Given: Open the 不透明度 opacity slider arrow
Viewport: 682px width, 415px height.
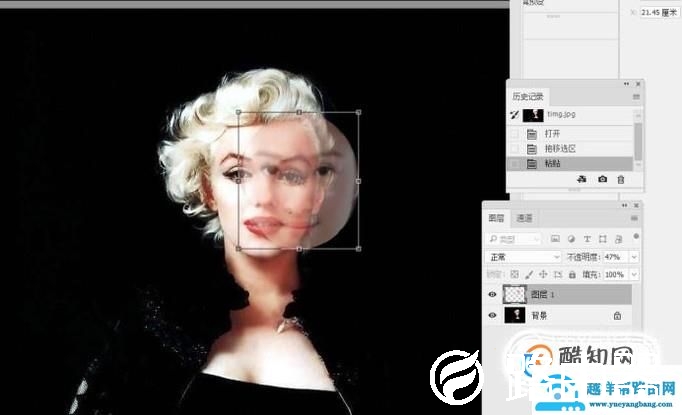Looking at the screenshot, I should pos(634,257).
